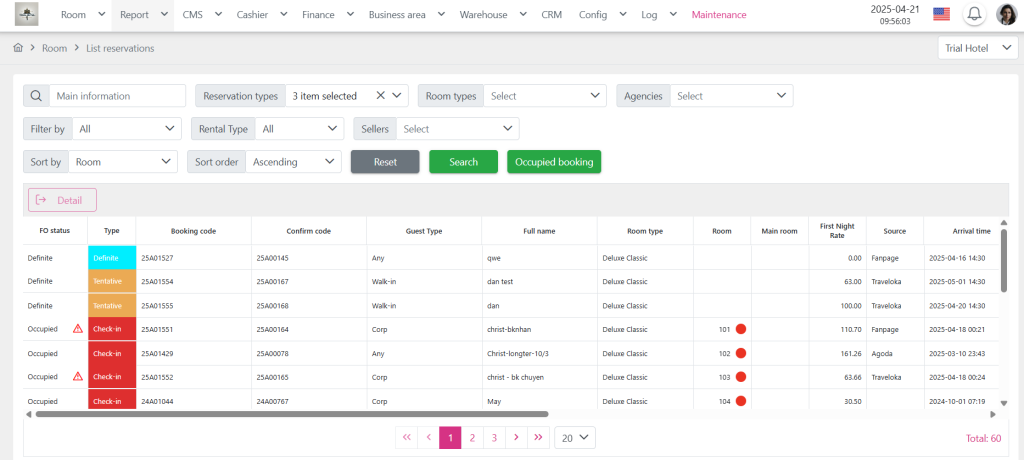Screen dimensions: 1024x460
Task: Click the user profile avatar
Action: point(1005,15)
